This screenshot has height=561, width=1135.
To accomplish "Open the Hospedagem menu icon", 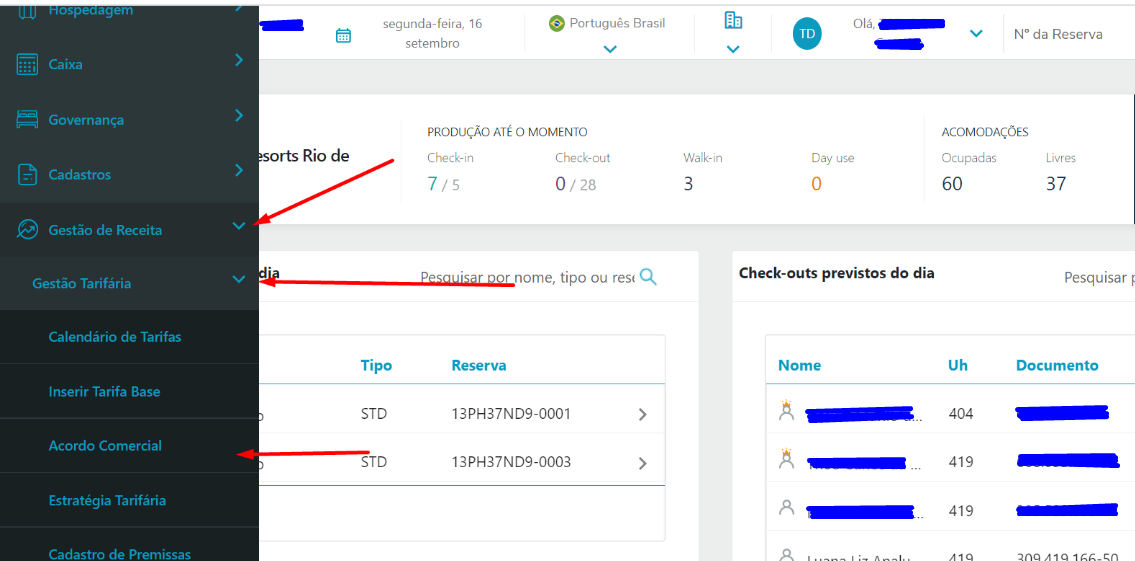I will (27, 10).
